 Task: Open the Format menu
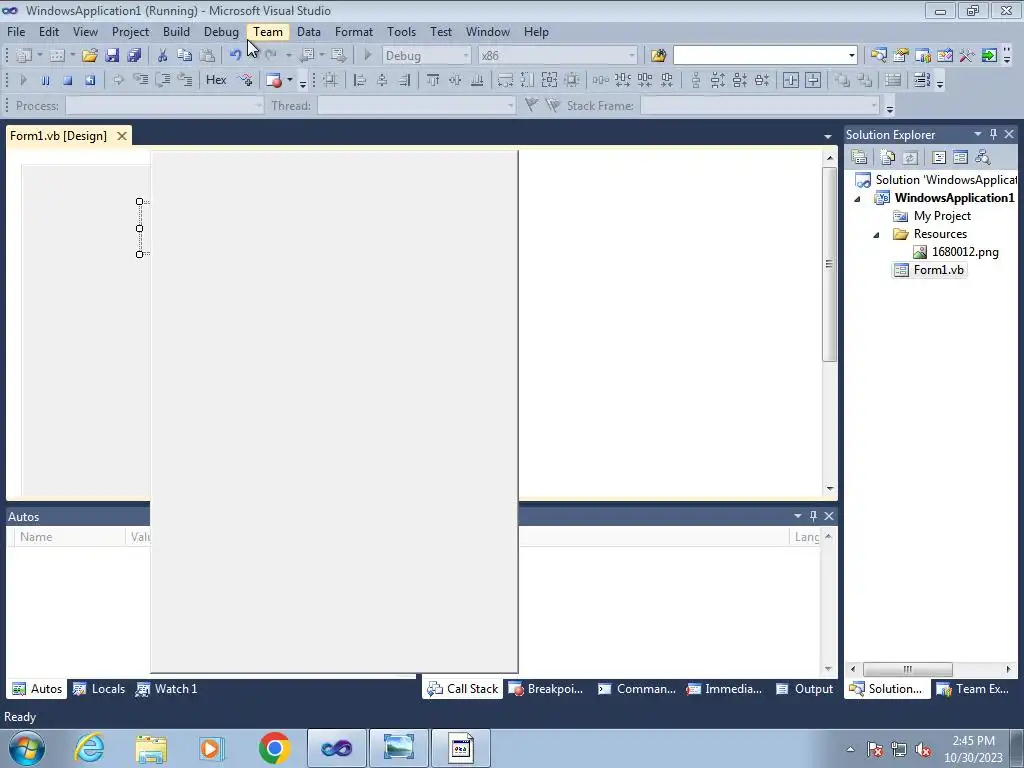(x=354, y=31)
